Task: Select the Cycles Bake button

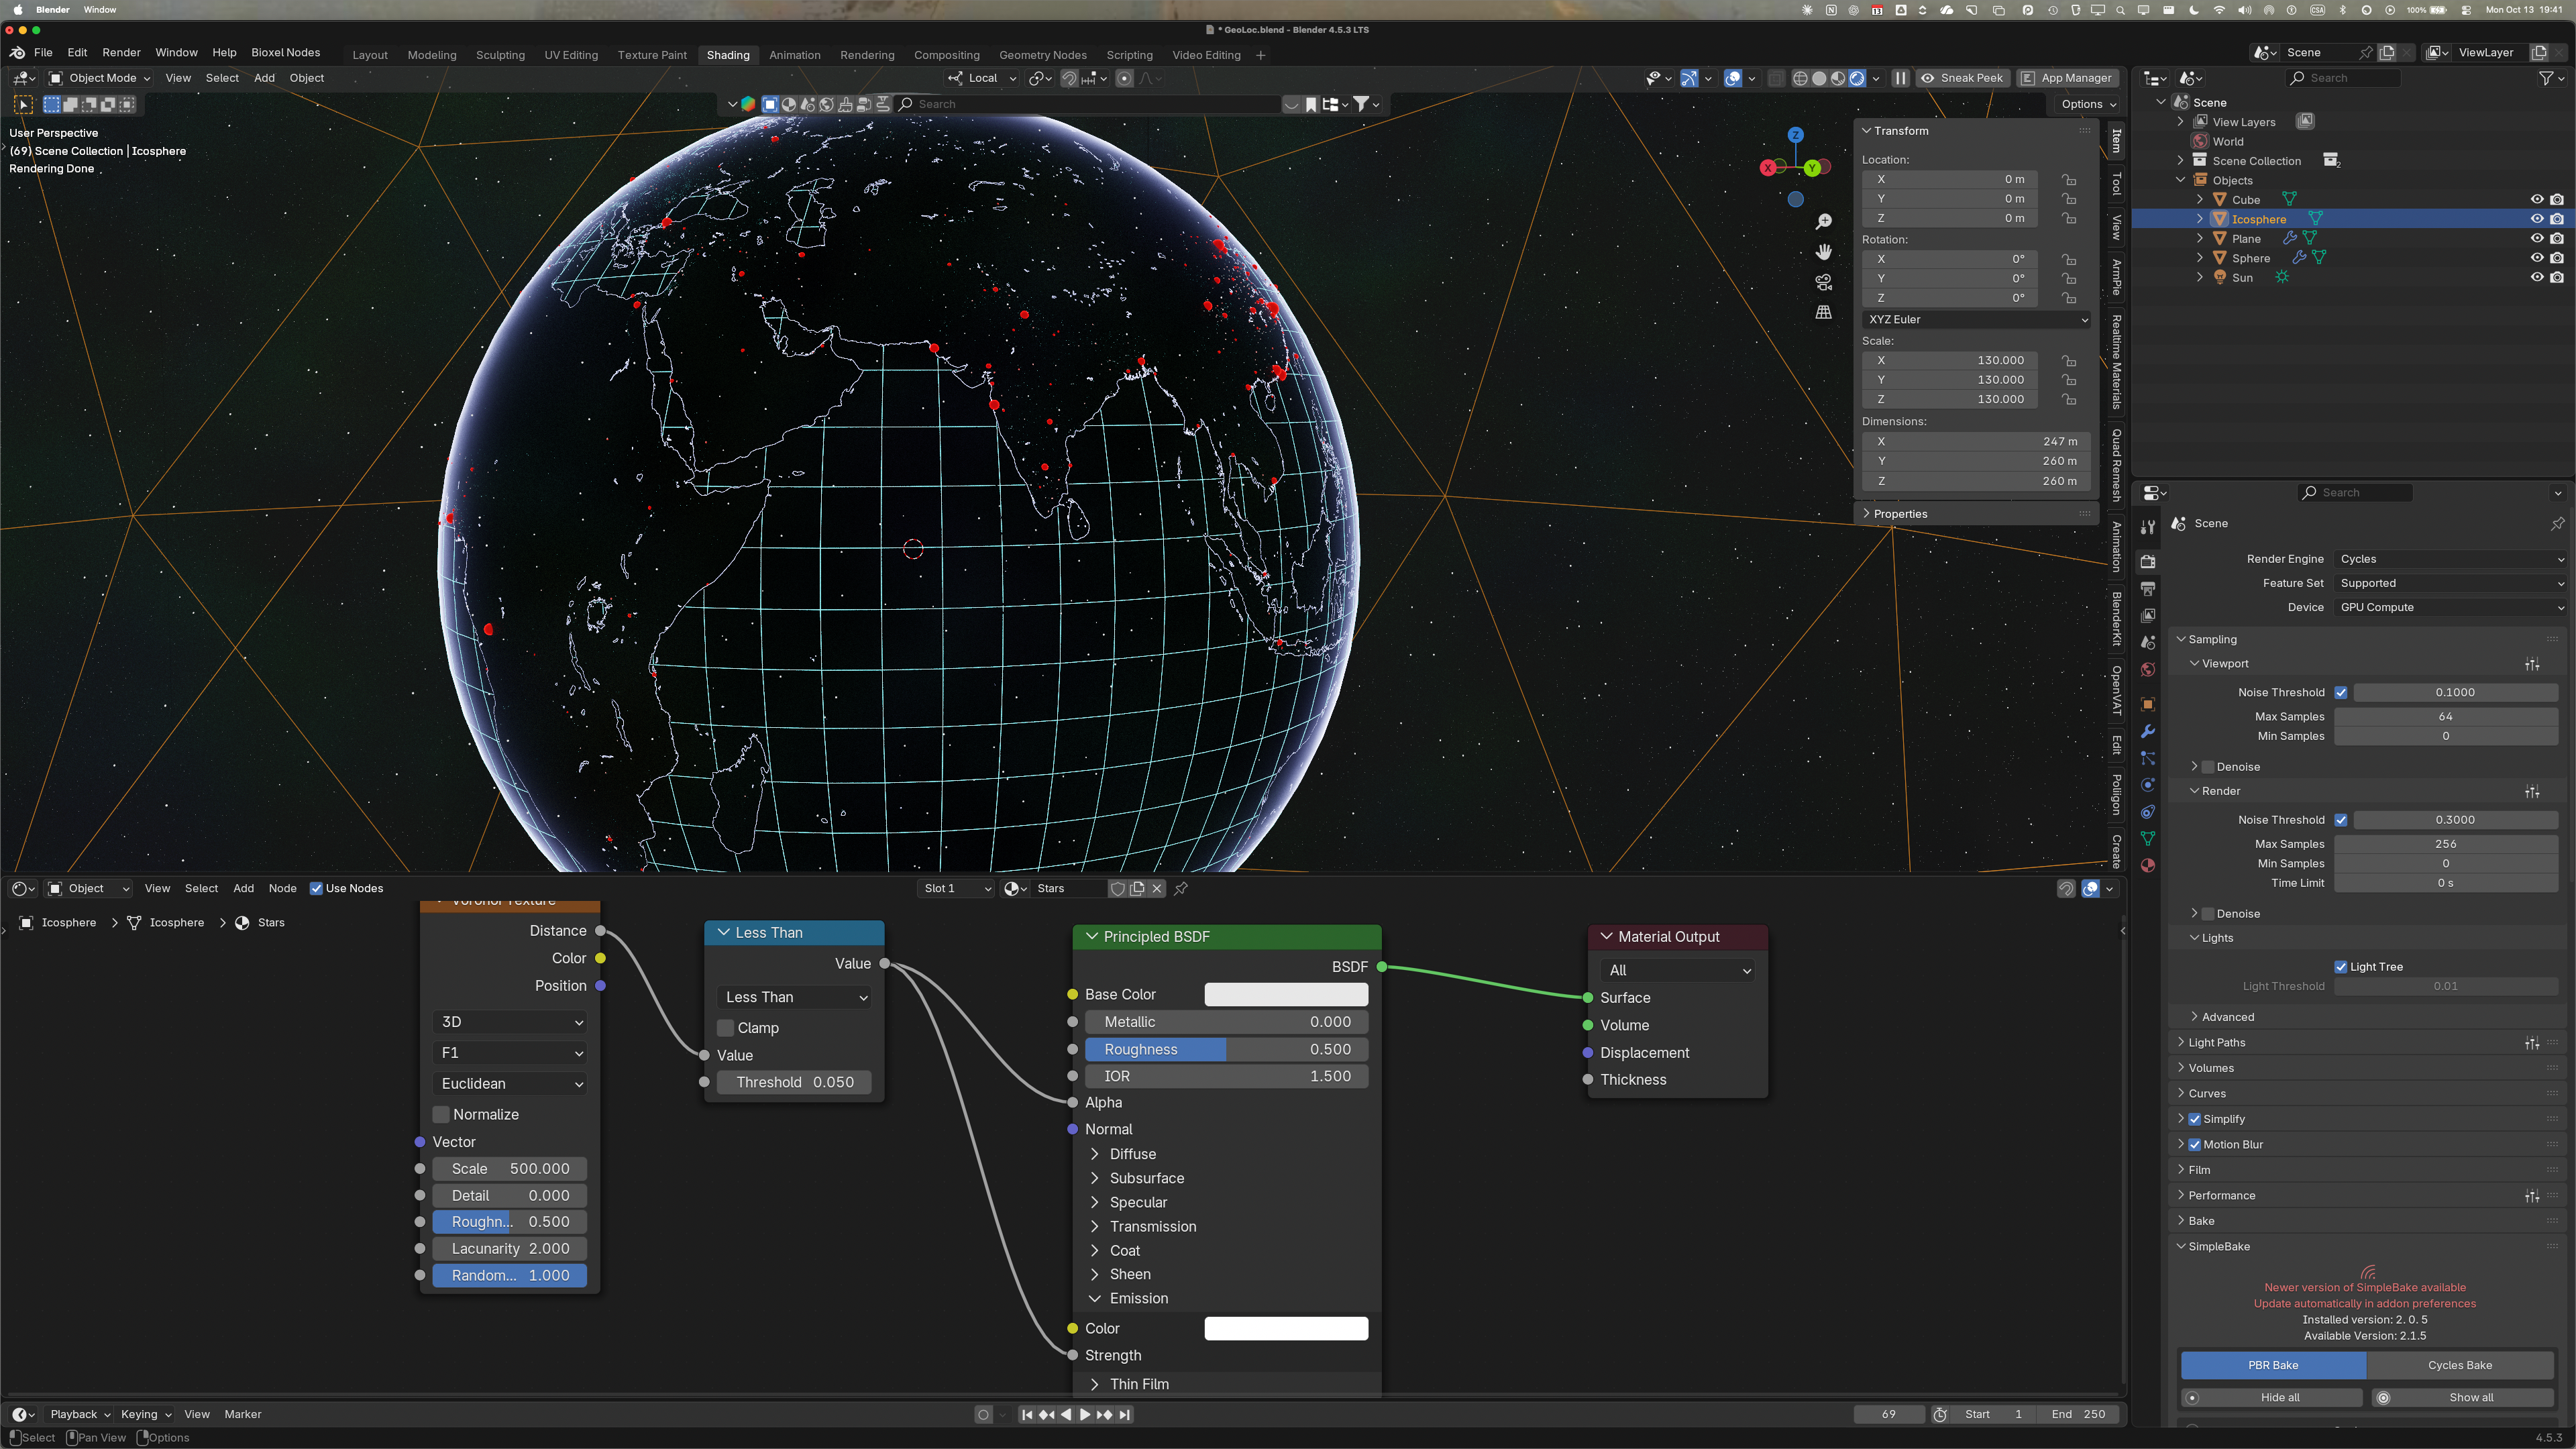Action: [2459, 1366]
